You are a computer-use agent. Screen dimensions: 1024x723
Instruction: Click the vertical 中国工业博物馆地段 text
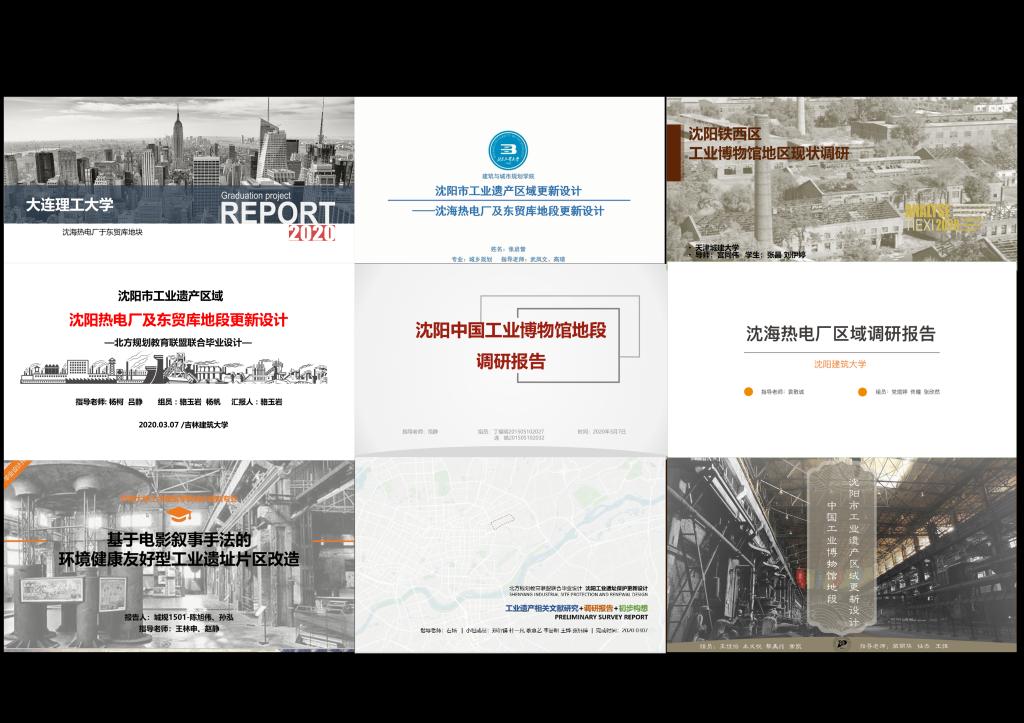[831, 552]
